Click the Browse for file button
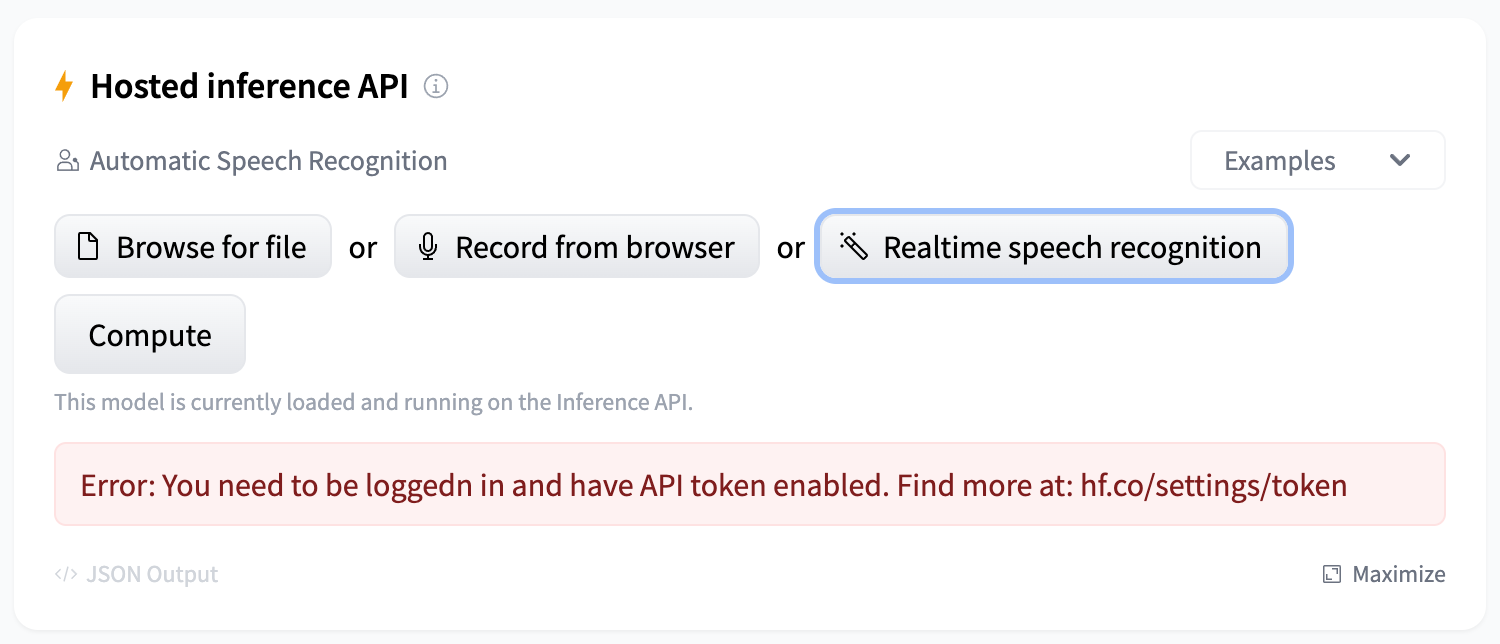Image resolution: width=1500 pixels, height=644 pixels. point(192,246)
